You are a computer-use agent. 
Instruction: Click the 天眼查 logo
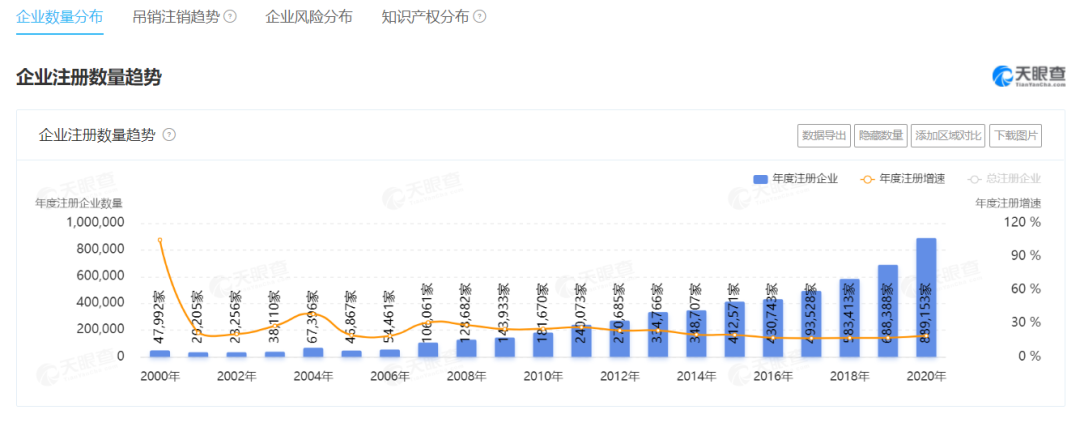pyautogui.click(x=1027, y=76)
